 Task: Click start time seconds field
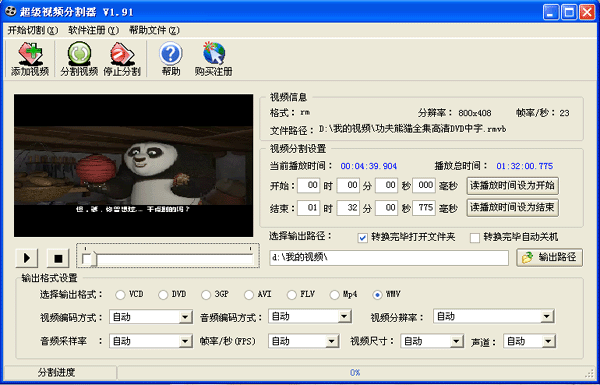tap(386, 186)
